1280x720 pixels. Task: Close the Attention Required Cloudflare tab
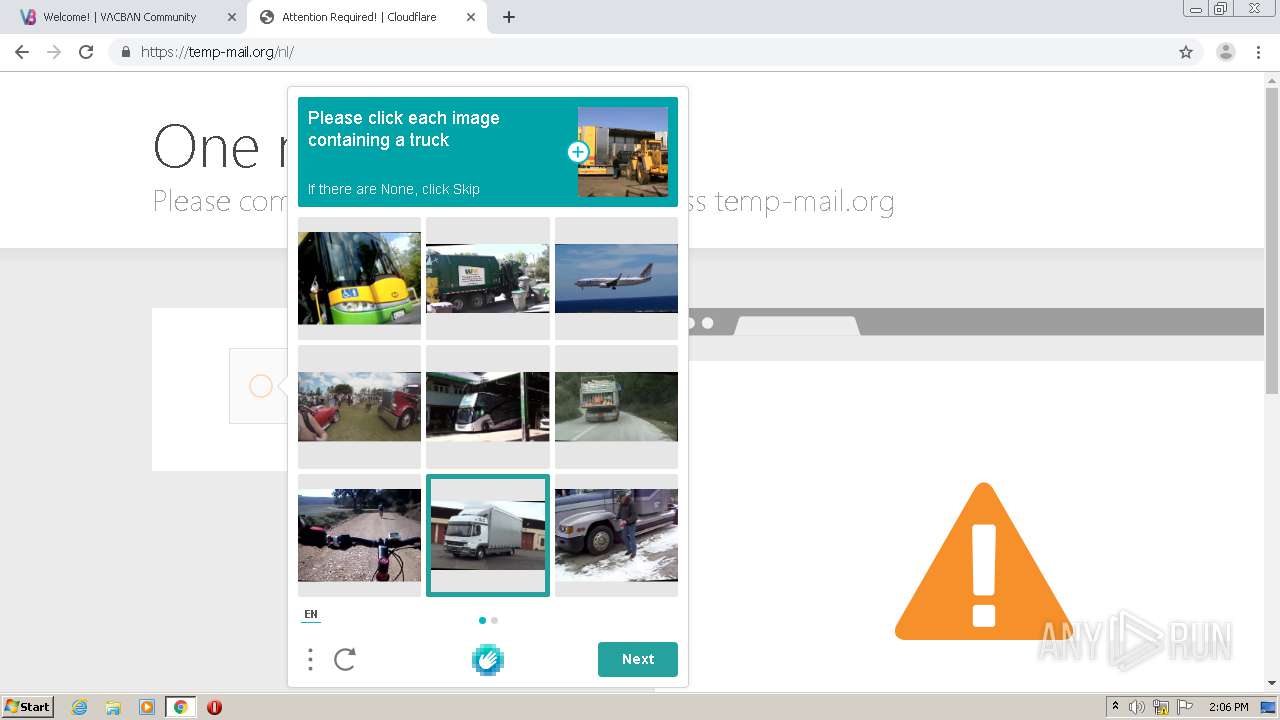click(471, 17)
